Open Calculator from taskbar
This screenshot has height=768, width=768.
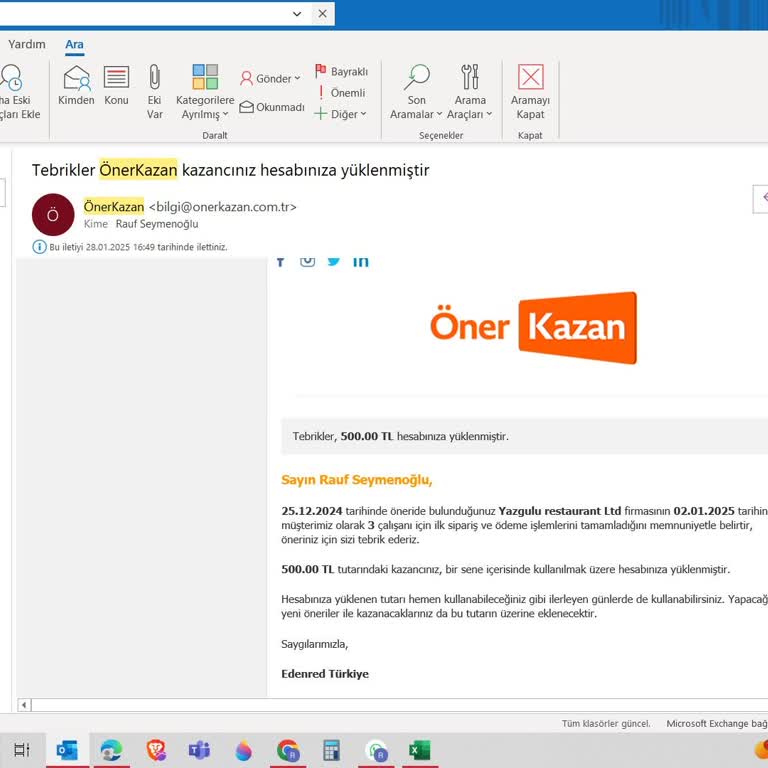pos(332,750)
